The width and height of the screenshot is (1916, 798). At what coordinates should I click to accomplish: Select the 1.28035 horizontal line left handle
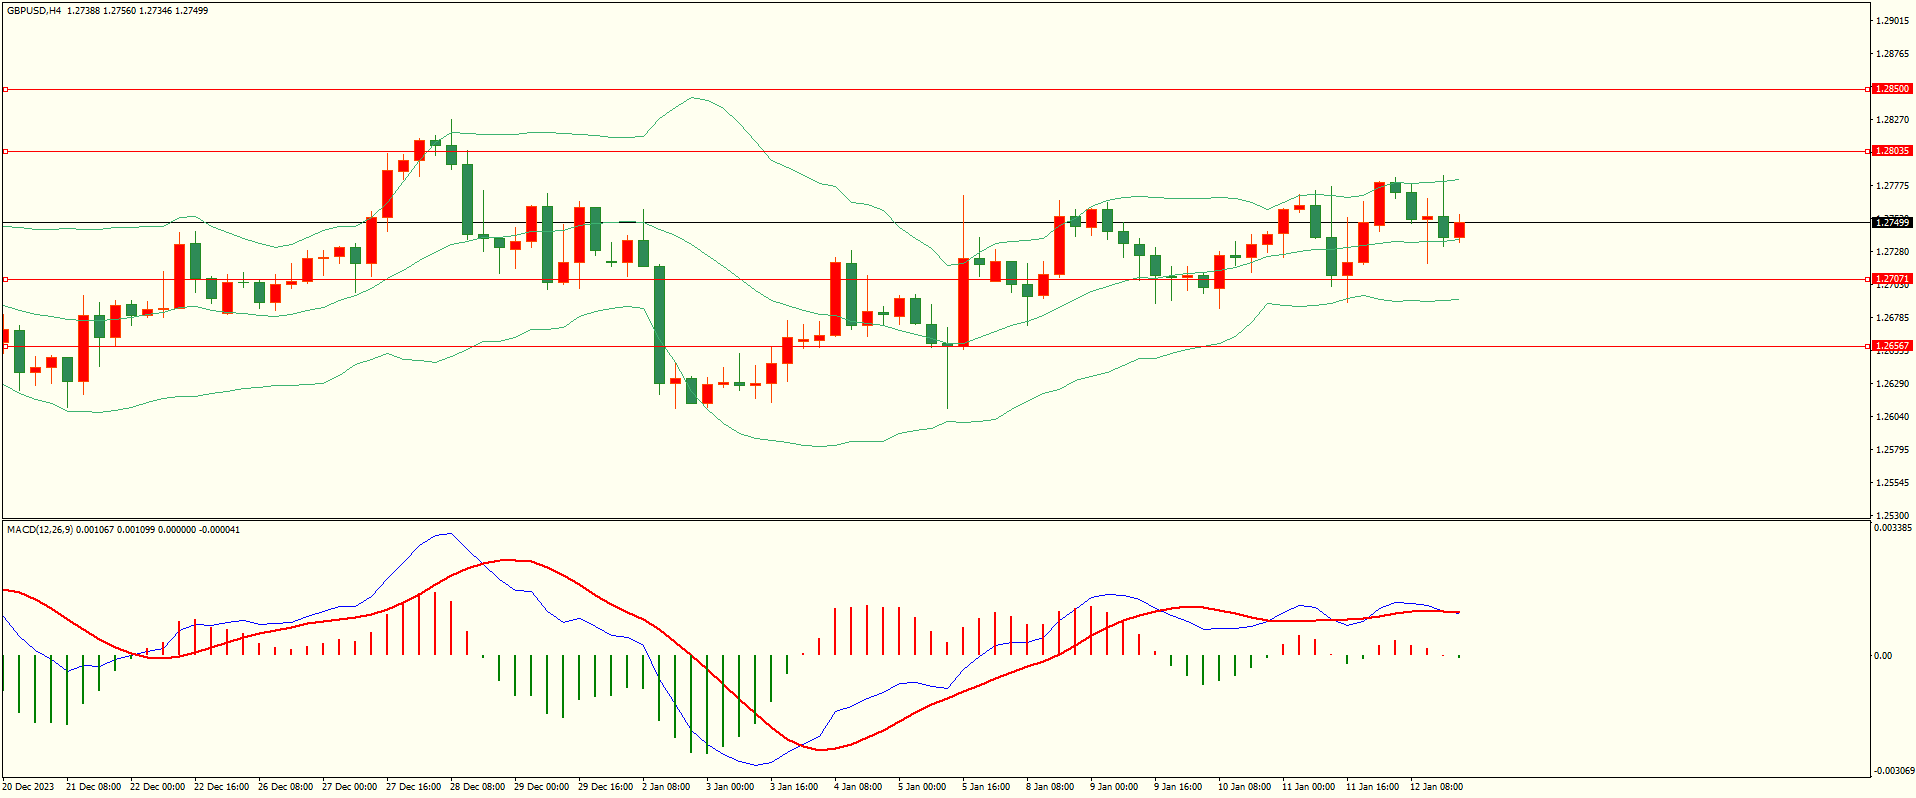[x=5, y=151]
